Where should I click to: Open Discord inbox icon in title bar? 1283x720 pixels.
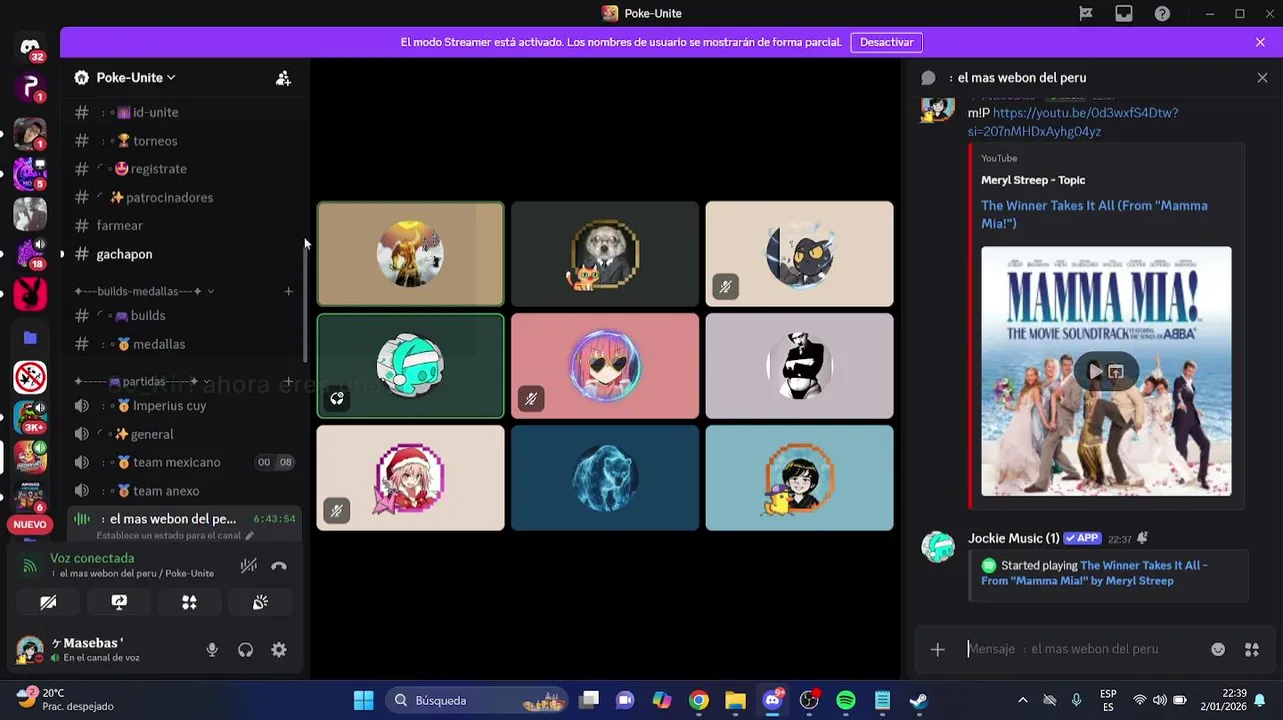(1124, 13)
